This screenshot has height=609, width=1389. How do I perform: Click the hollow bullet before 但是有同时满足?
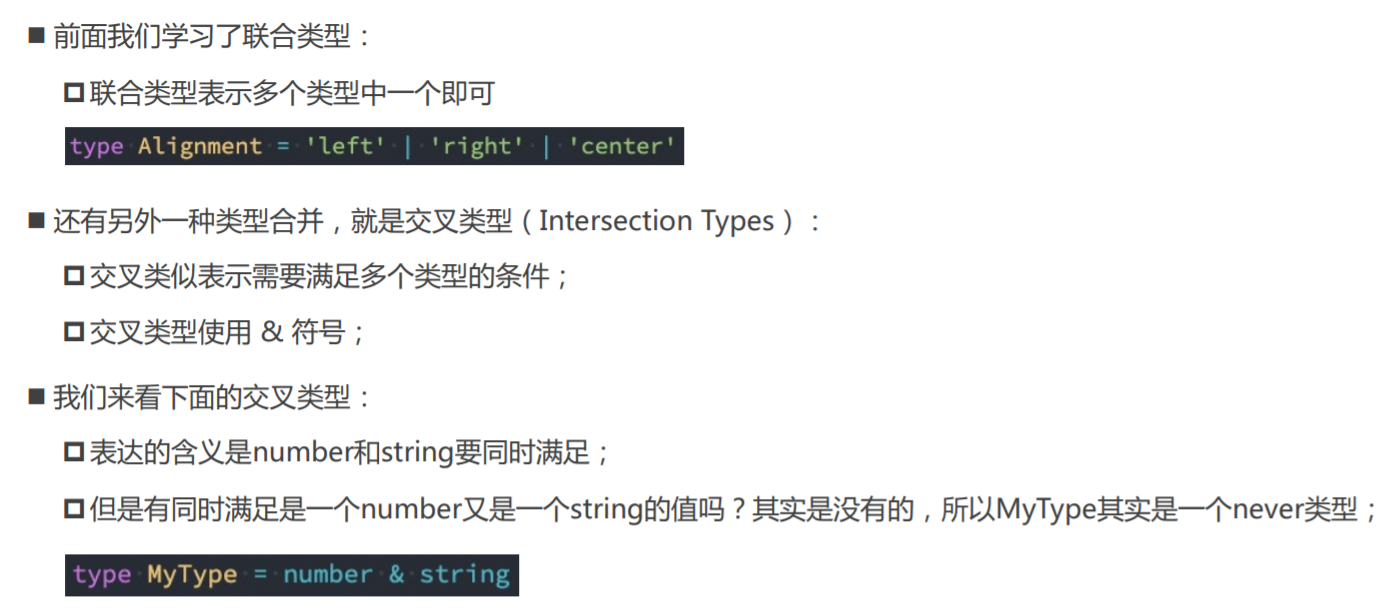click(74, 510)
